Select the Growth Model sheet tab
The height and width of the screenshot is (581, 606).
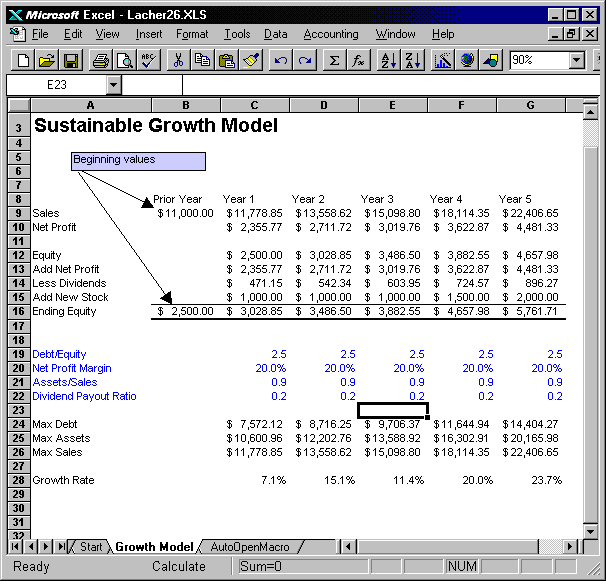click(x=154, y=547)
